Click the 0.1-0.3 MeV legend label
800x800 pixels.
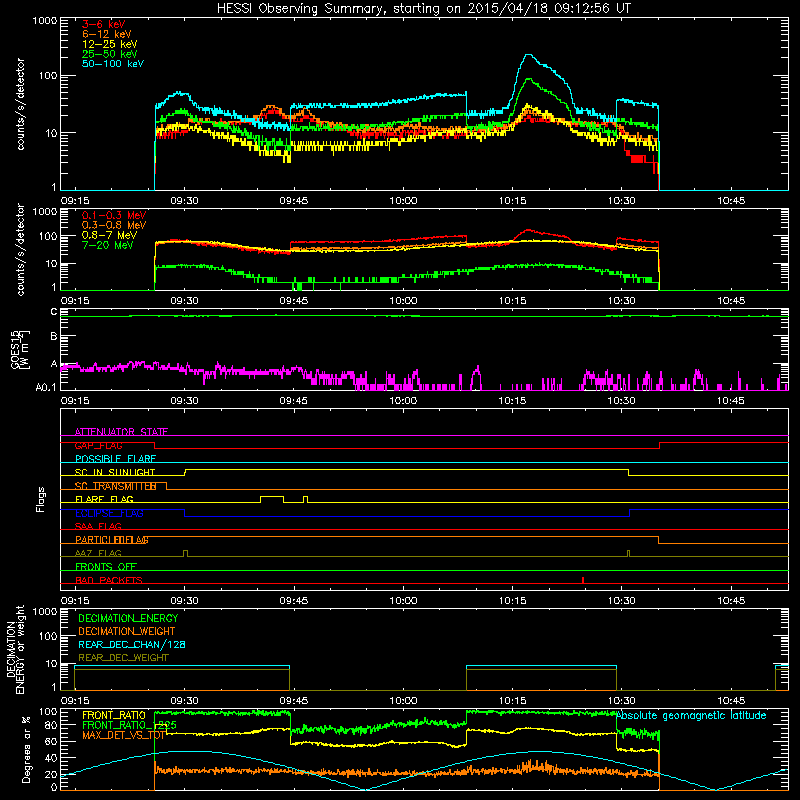(x=114, y=215)
